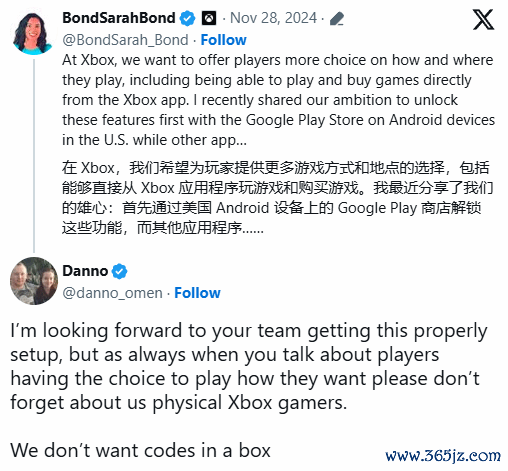Click Danno's reply text body

pyautogui.click(x=248, y=366)
